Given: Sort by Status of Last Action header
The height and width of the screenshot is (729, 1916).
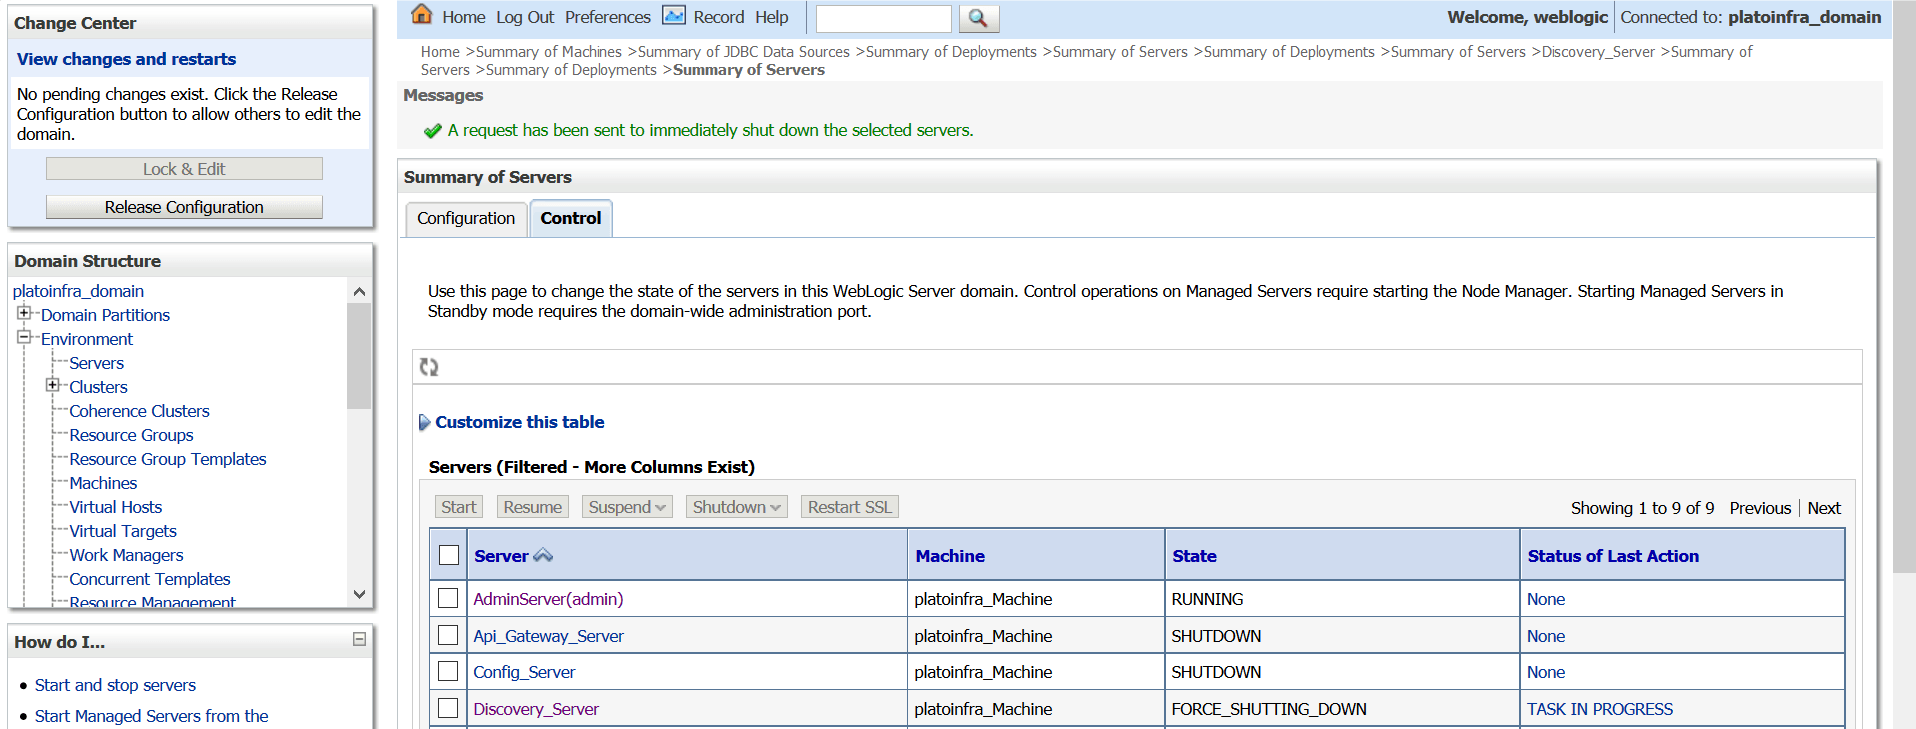Looking at the screenshot, I should coord(1613,556).
